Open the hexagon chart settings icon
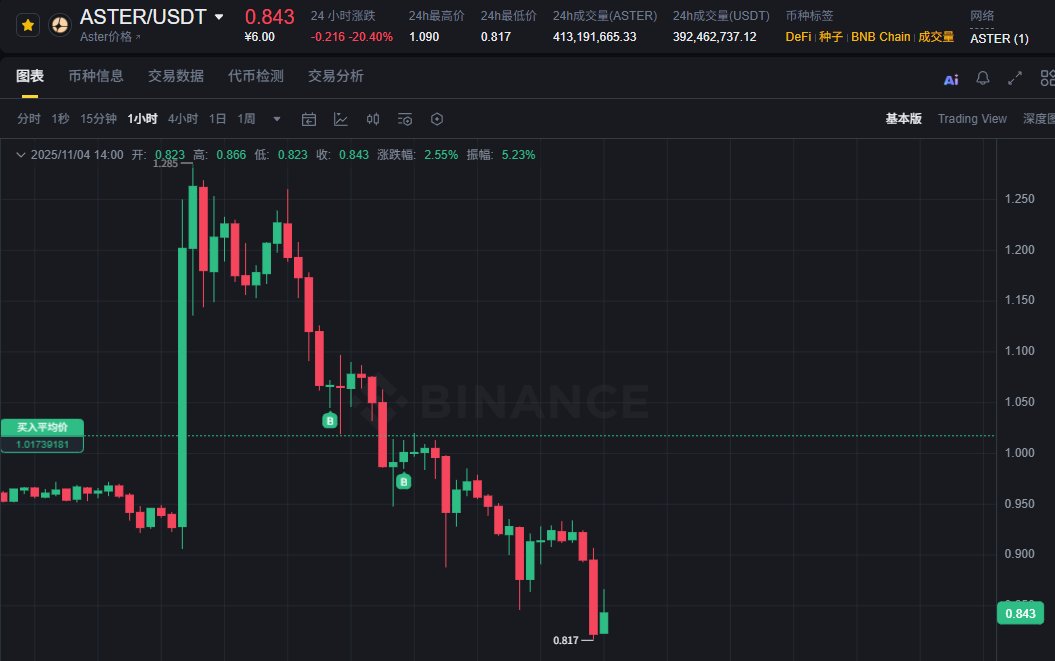This screenshot has height=661, width=1055. coord(437,119)
